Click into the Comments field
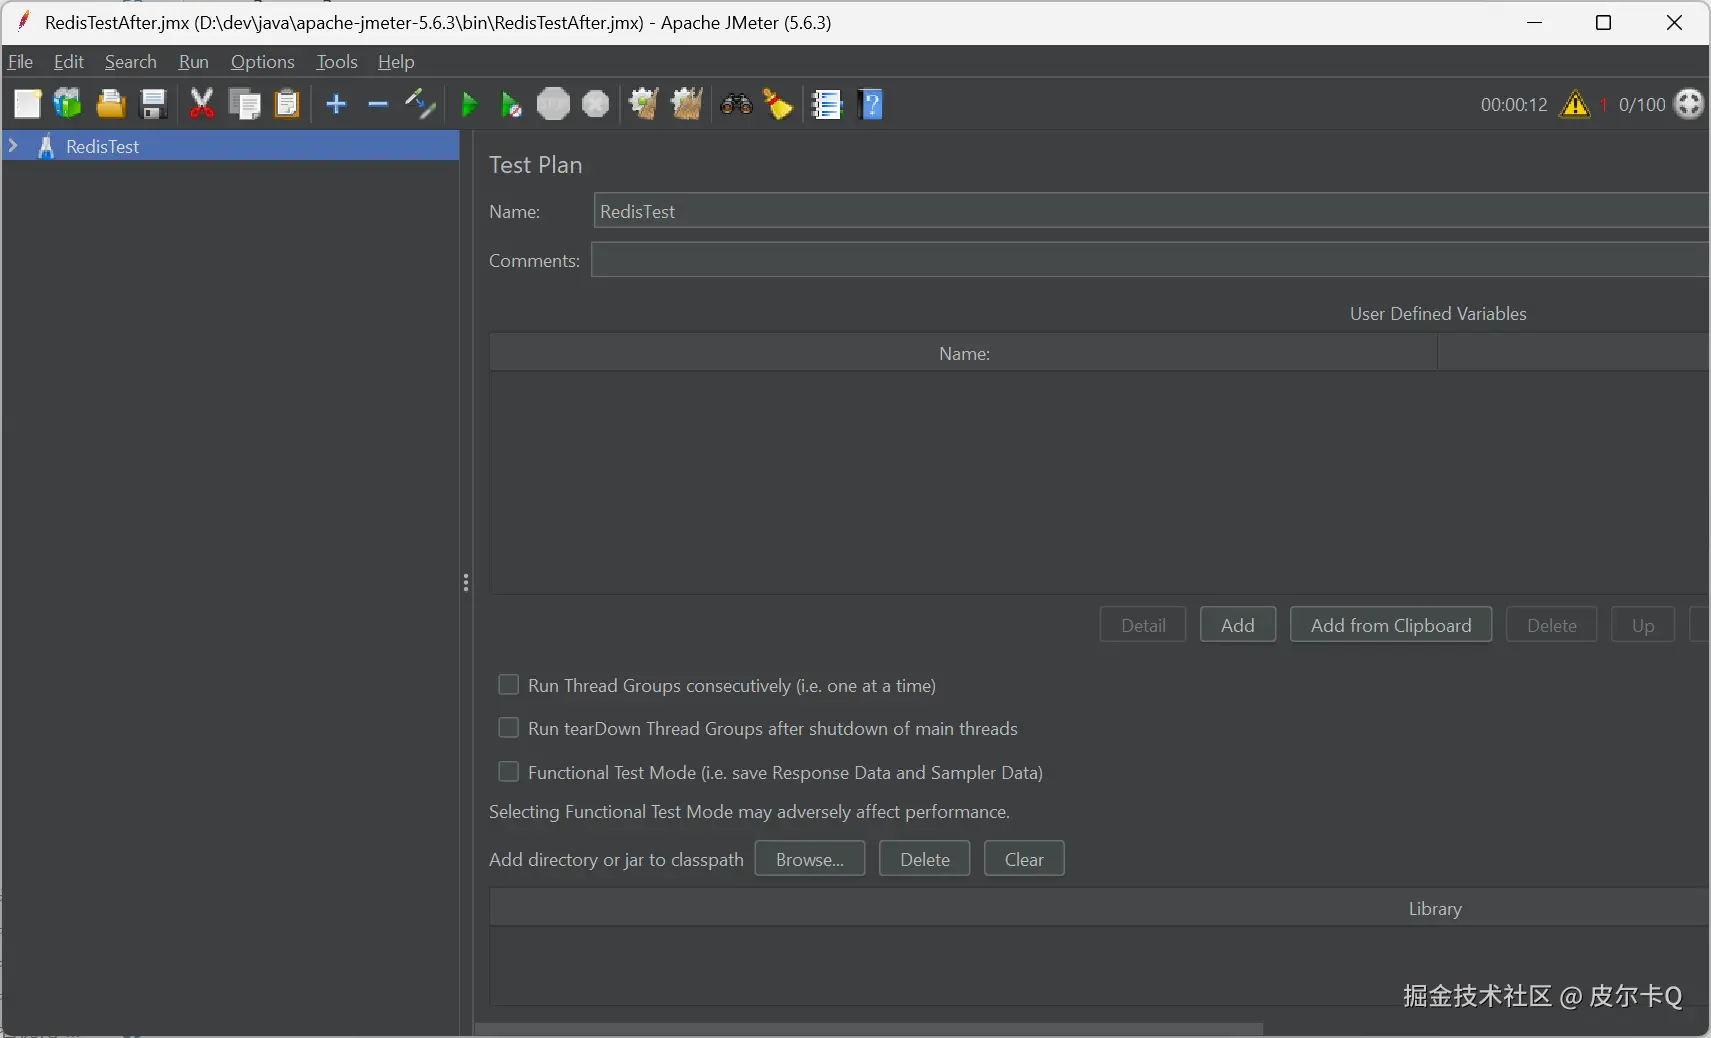This screenshot has width=1711, height=1038. click(x=1151, y=260)
